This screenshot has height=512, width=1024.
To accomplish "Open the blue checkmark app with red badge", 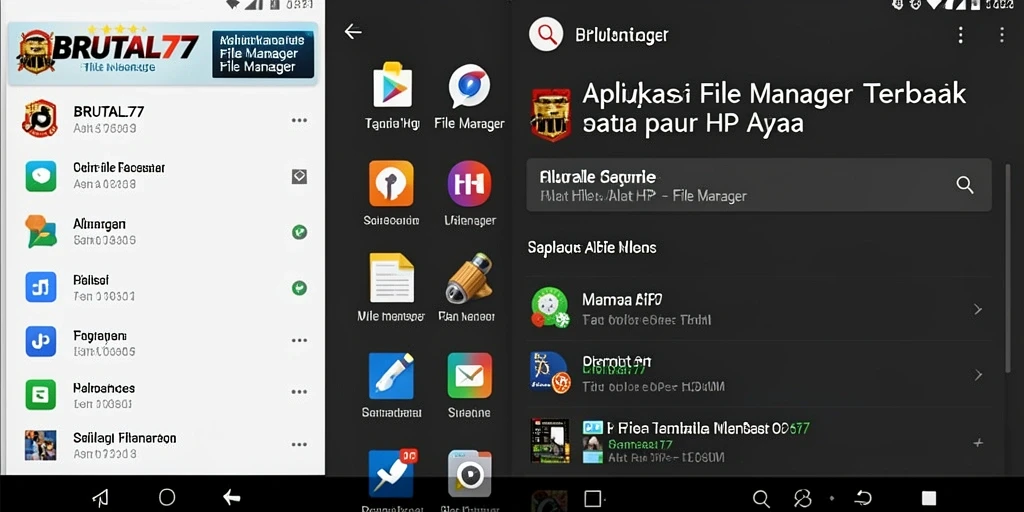I will pos(392,473).
